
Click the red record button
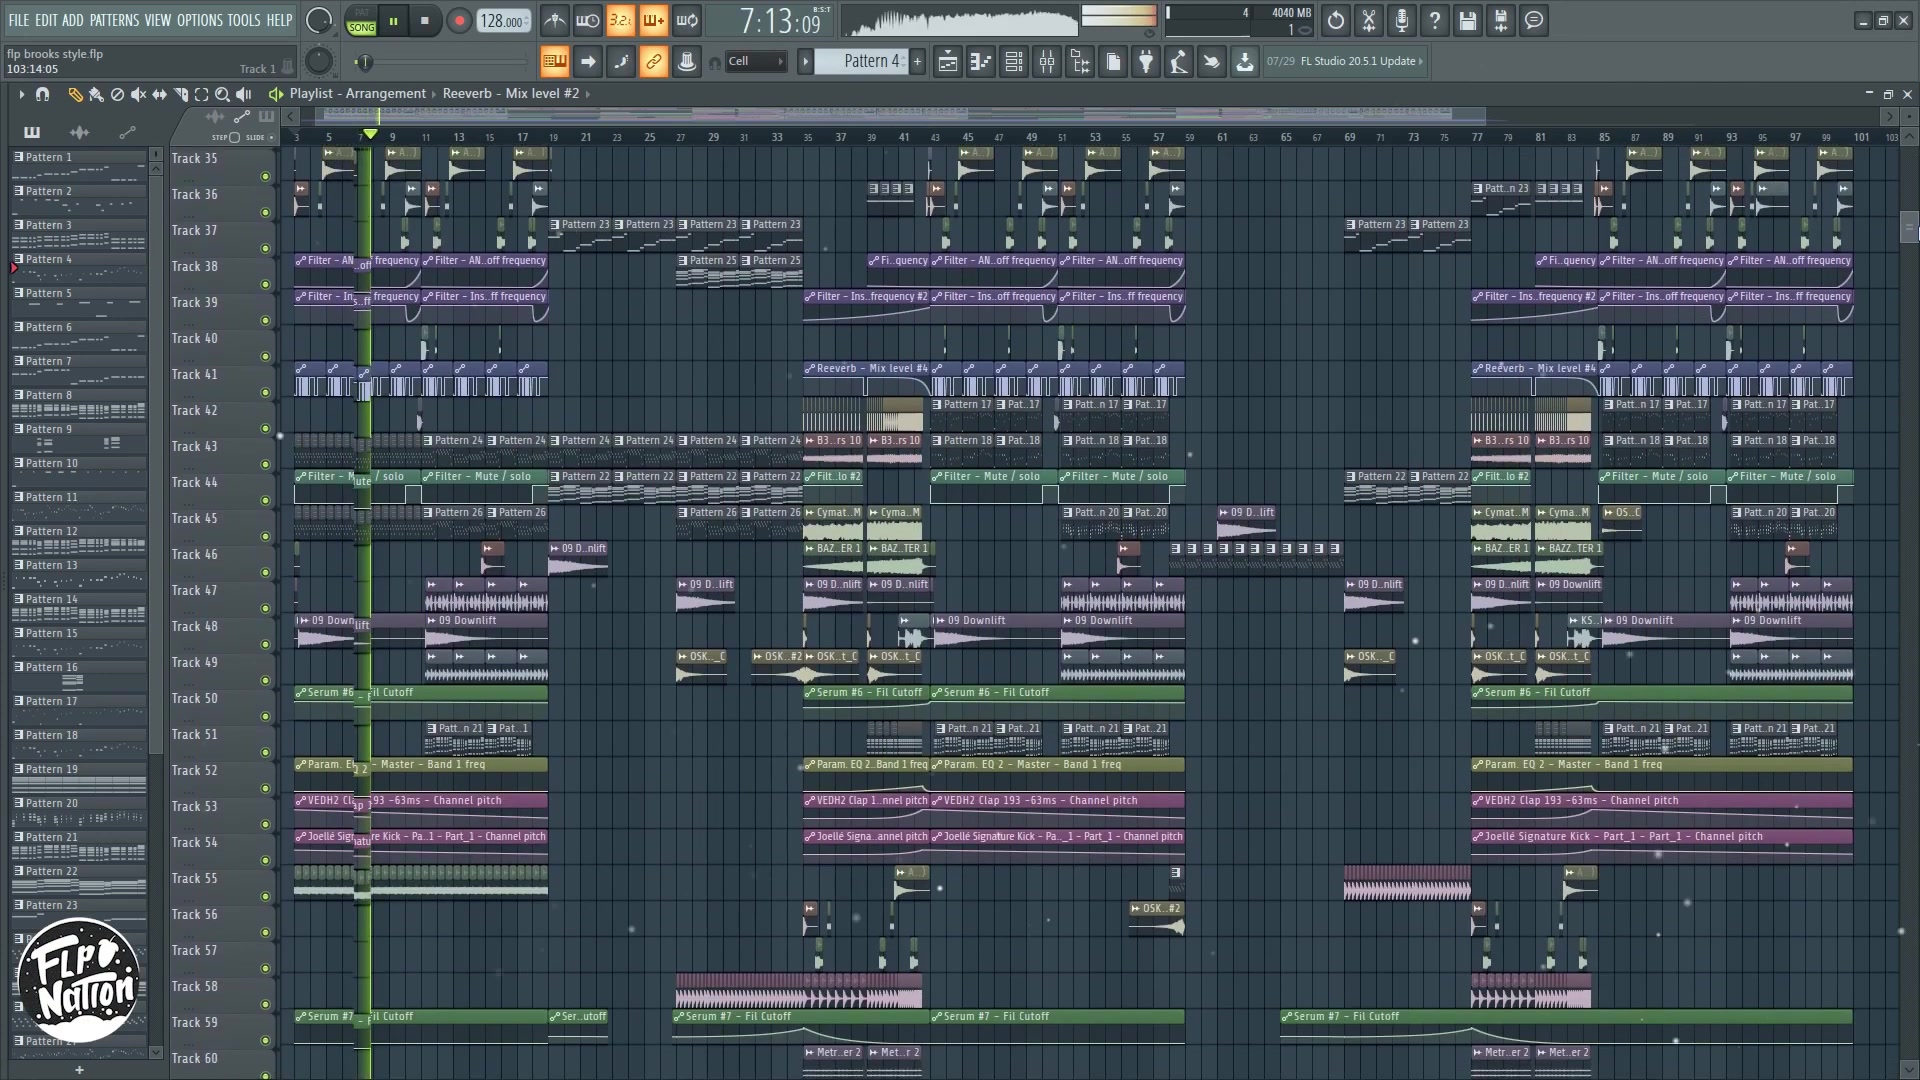pos(459,21)
